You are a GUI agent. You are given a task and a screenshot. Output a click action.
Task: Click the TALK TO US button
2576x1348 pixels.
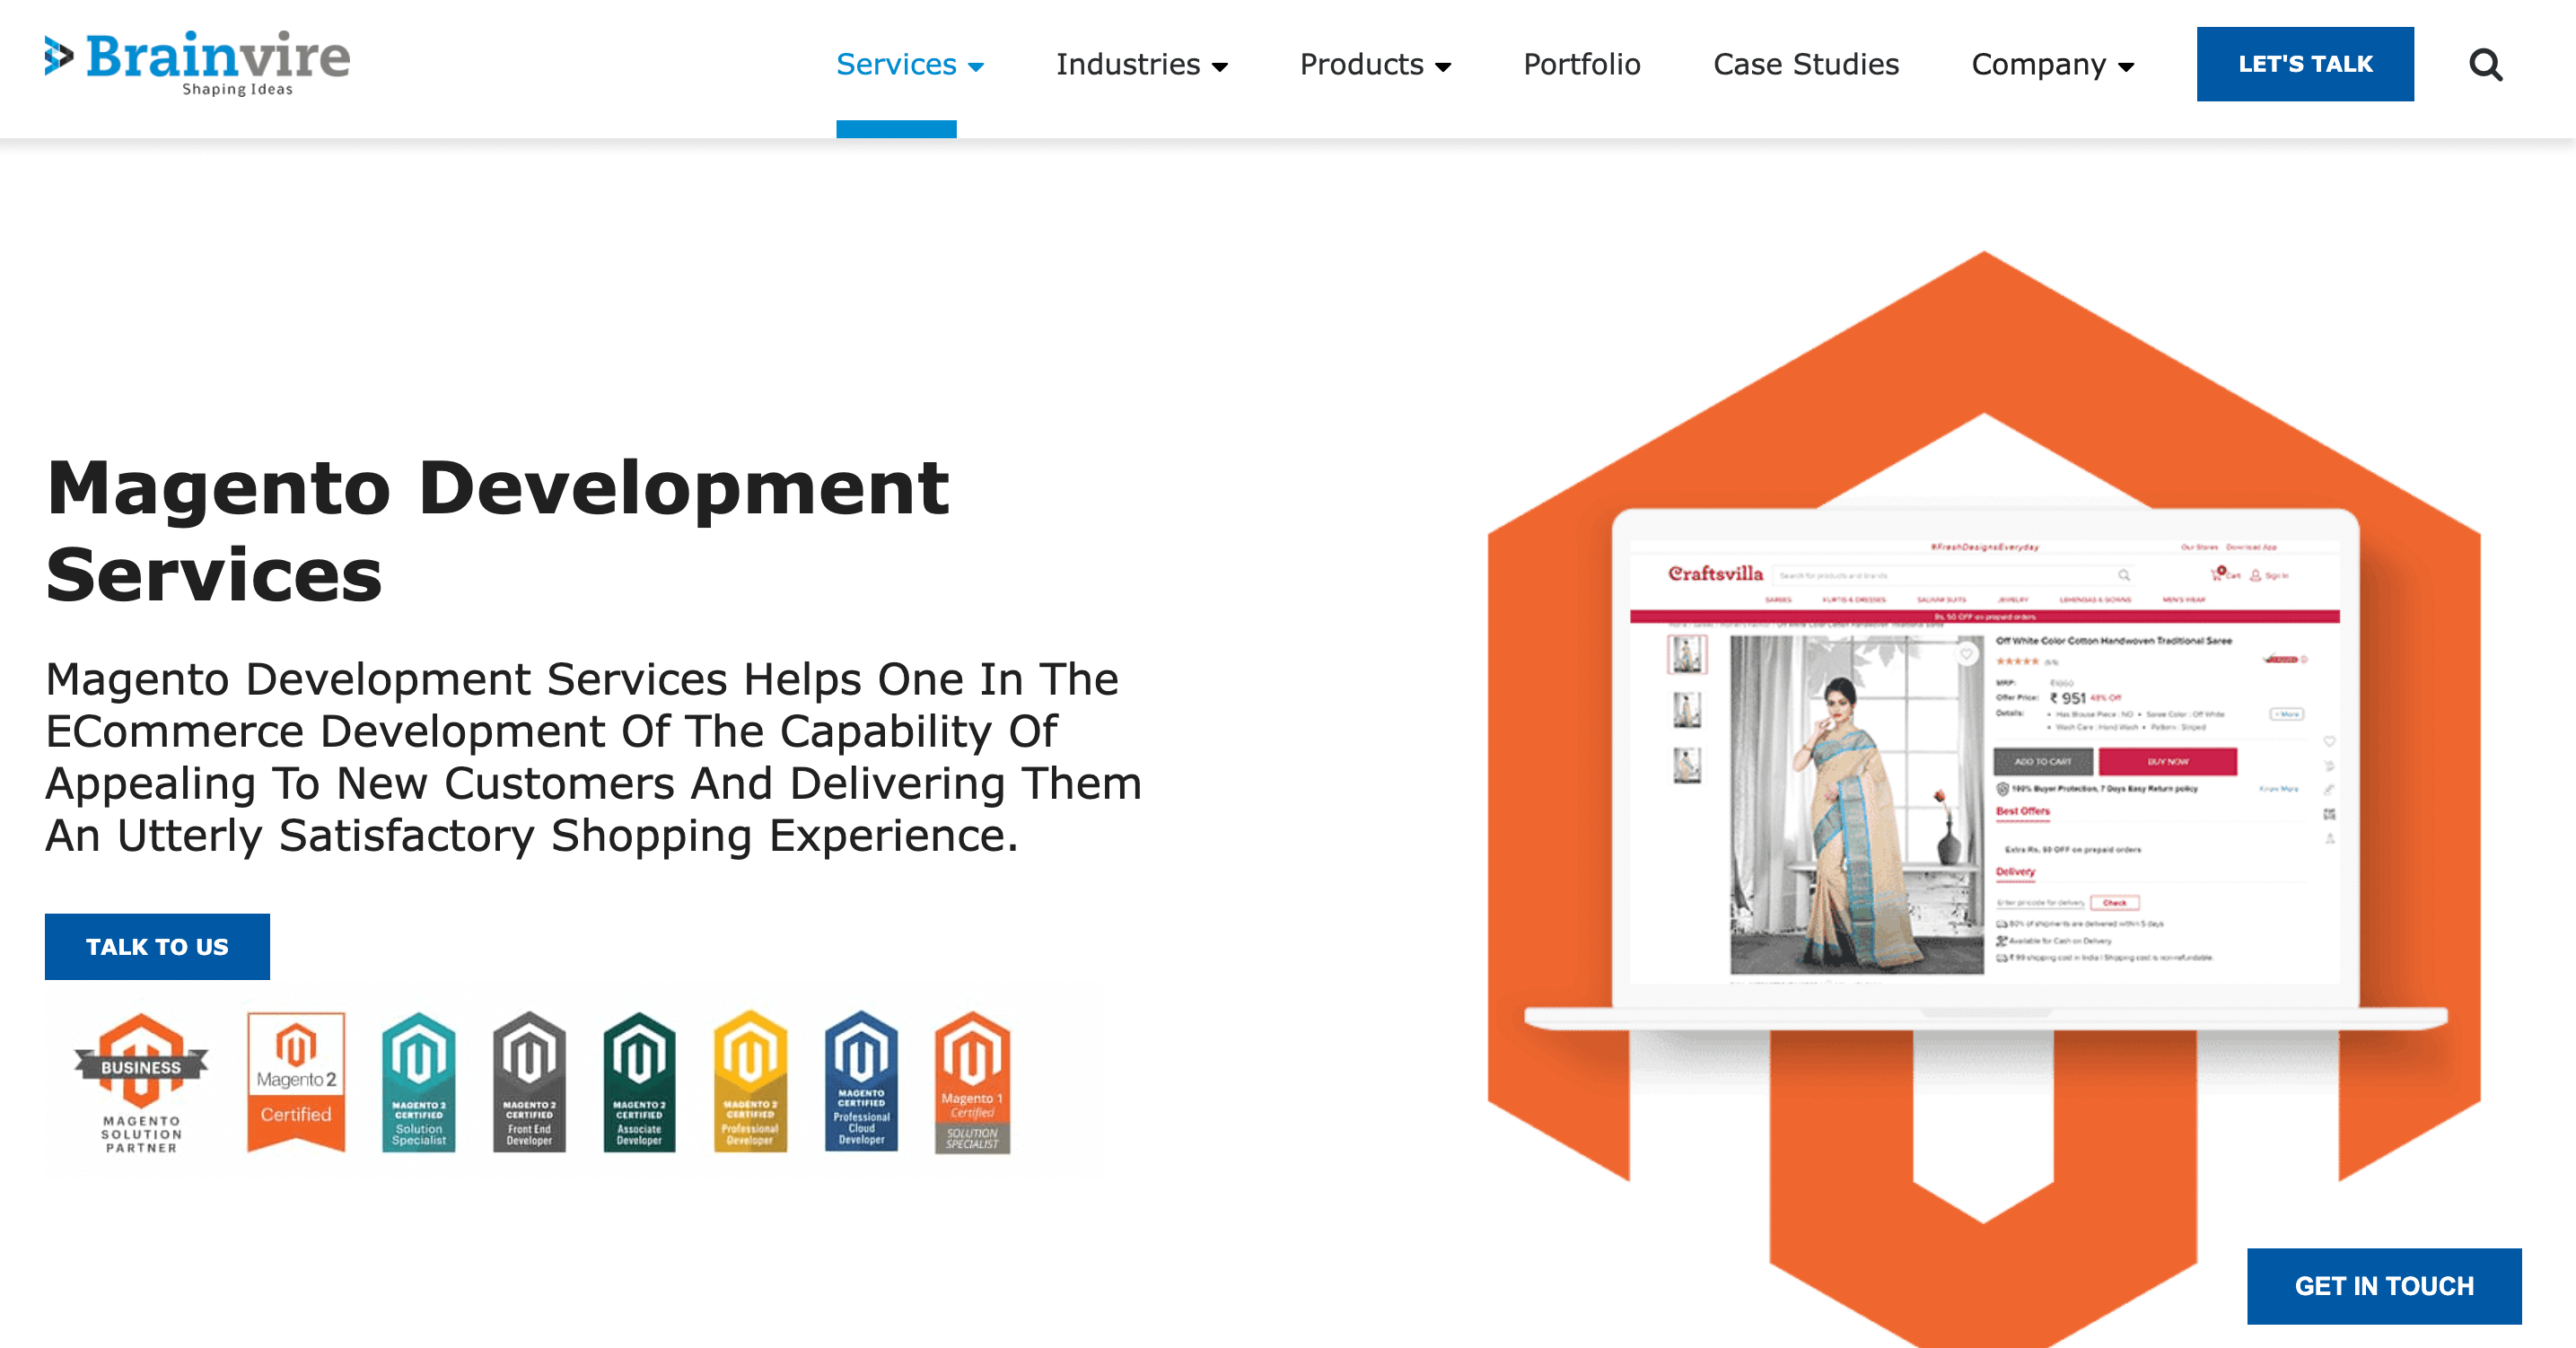coord(157,946)
